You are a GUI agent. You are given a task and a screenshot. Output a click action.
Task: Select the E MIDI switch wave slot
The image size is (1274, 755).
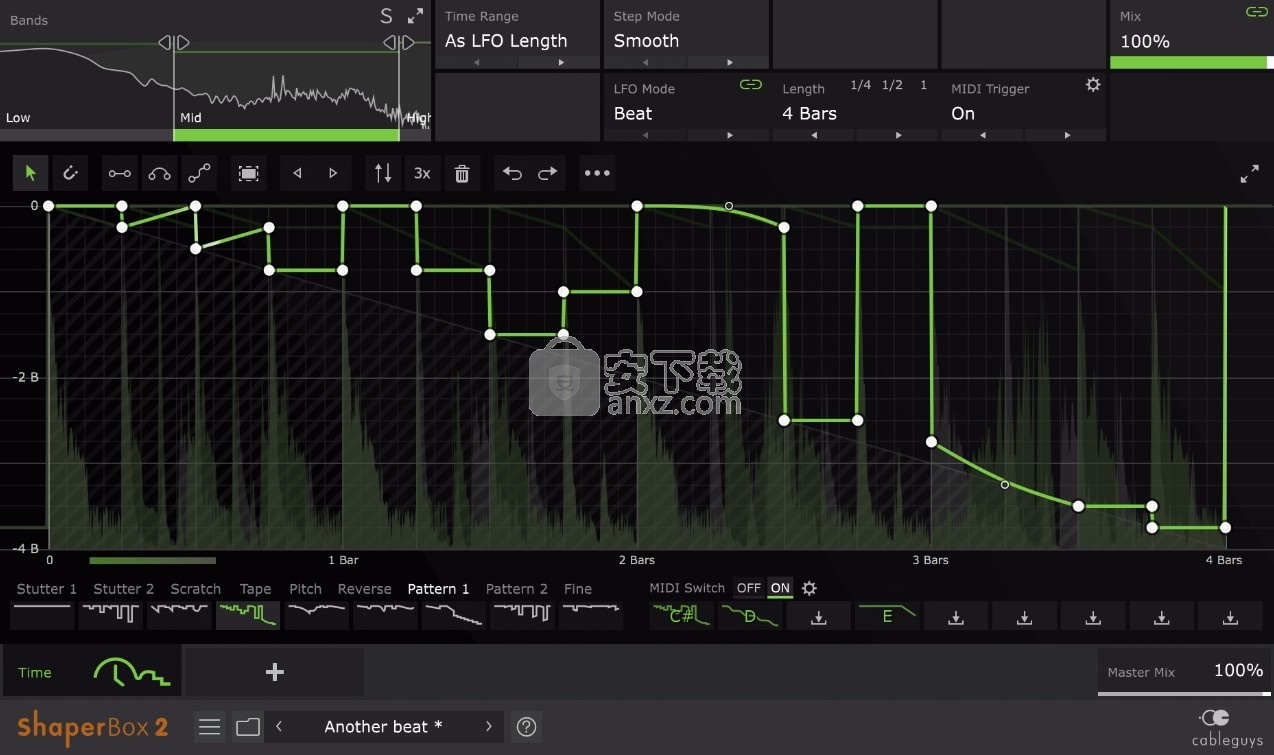tap(887, 616)
